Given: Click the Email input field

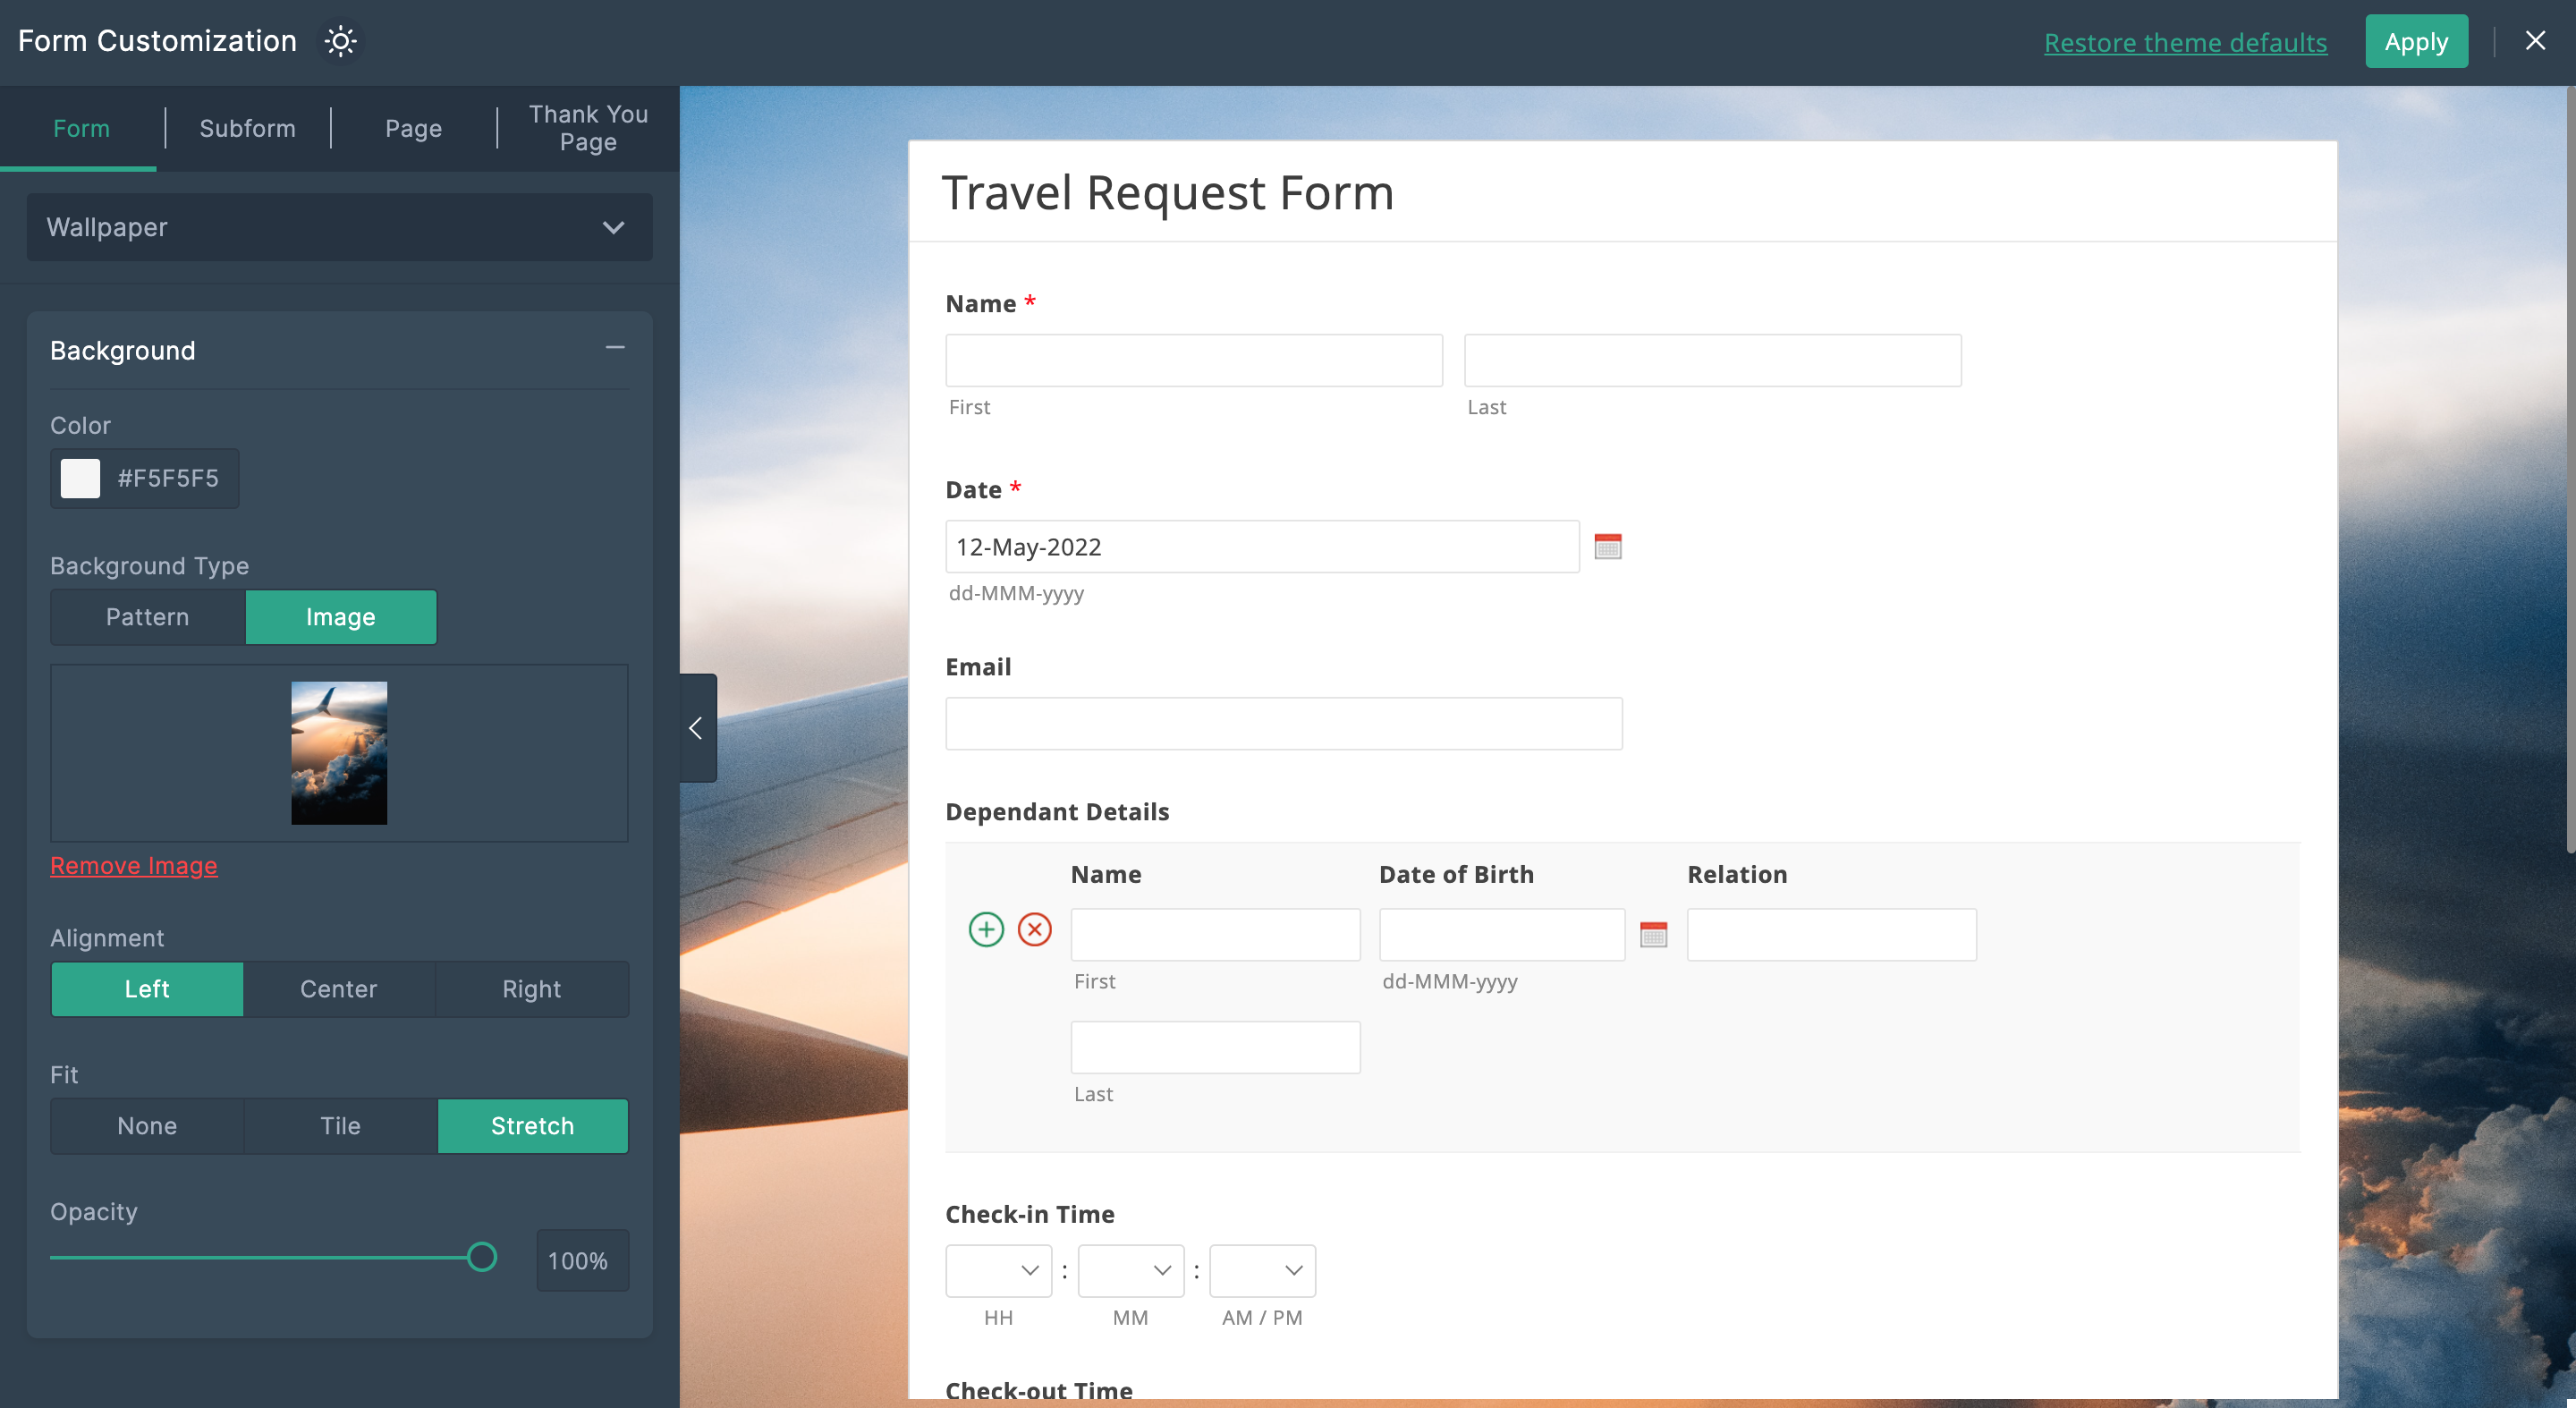Looking at the screenshot, I should point(1283,723).
